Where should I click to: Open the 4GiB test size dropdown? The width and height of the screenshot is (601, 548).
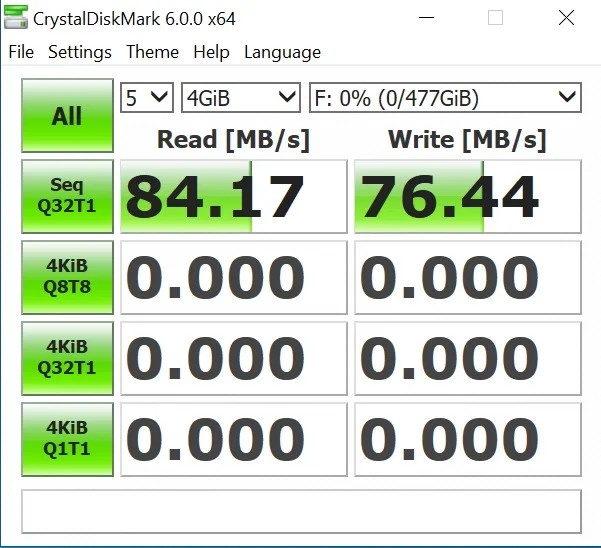241,97
